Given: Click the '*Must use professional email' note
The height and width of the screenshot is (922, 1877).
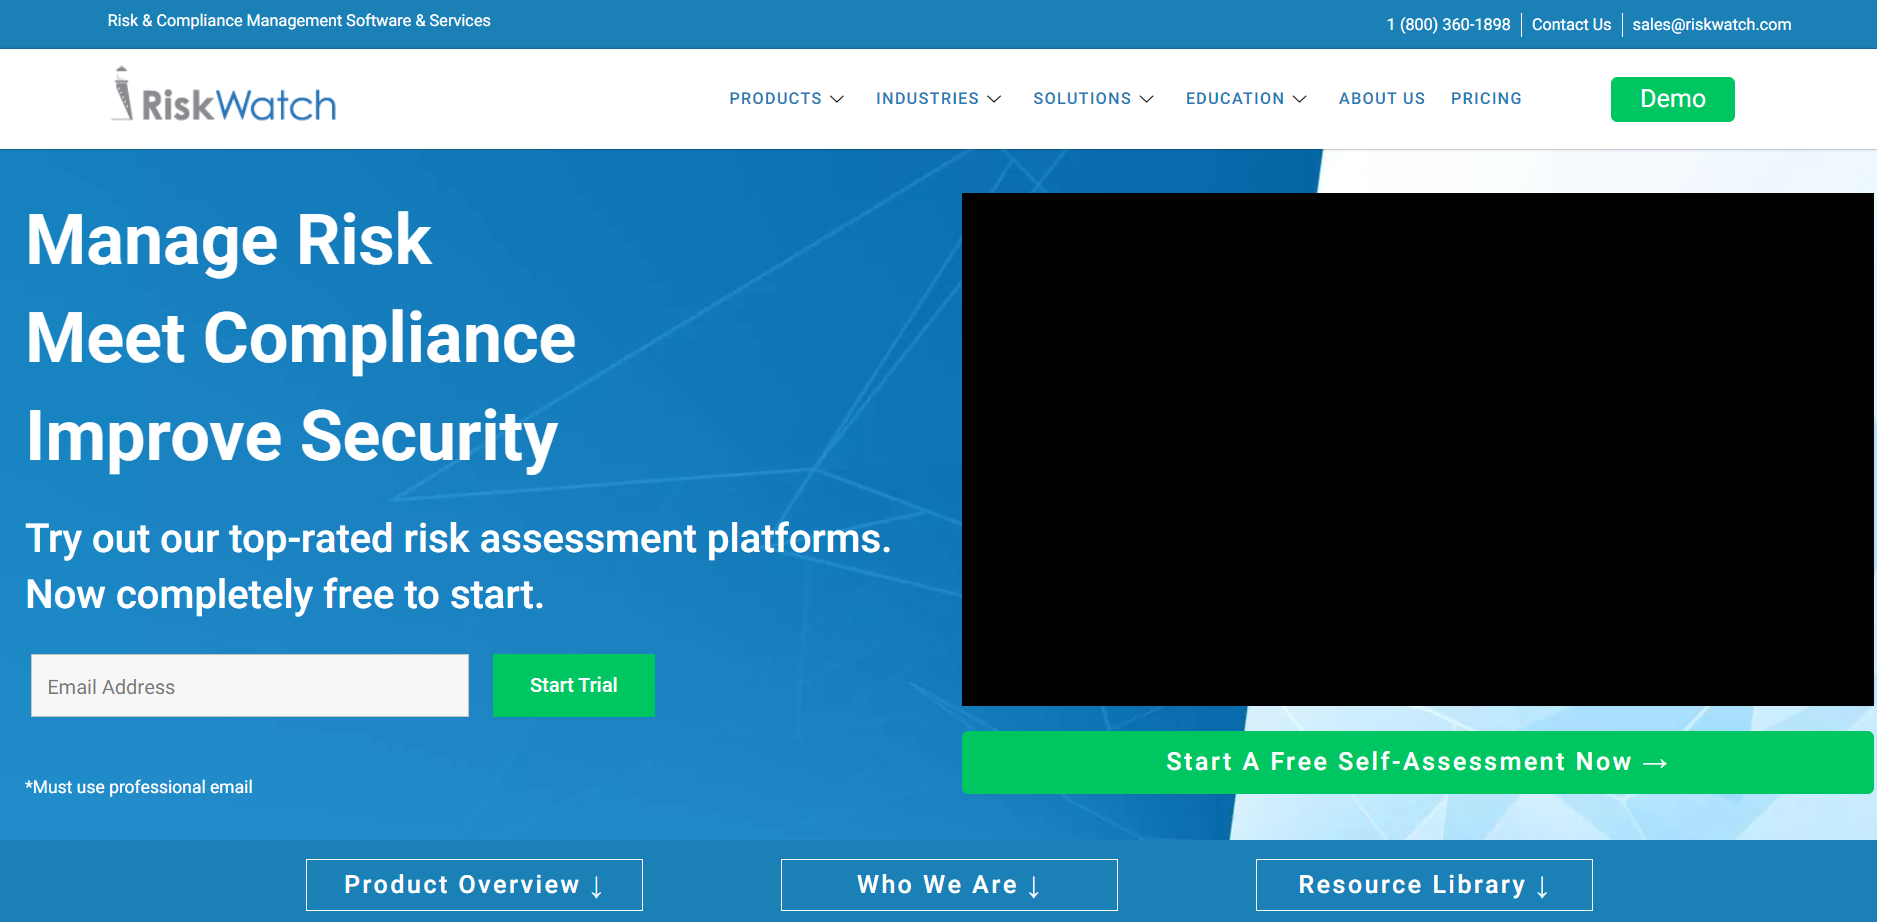Looking at the screenshot, I should [x=139, y=787].
